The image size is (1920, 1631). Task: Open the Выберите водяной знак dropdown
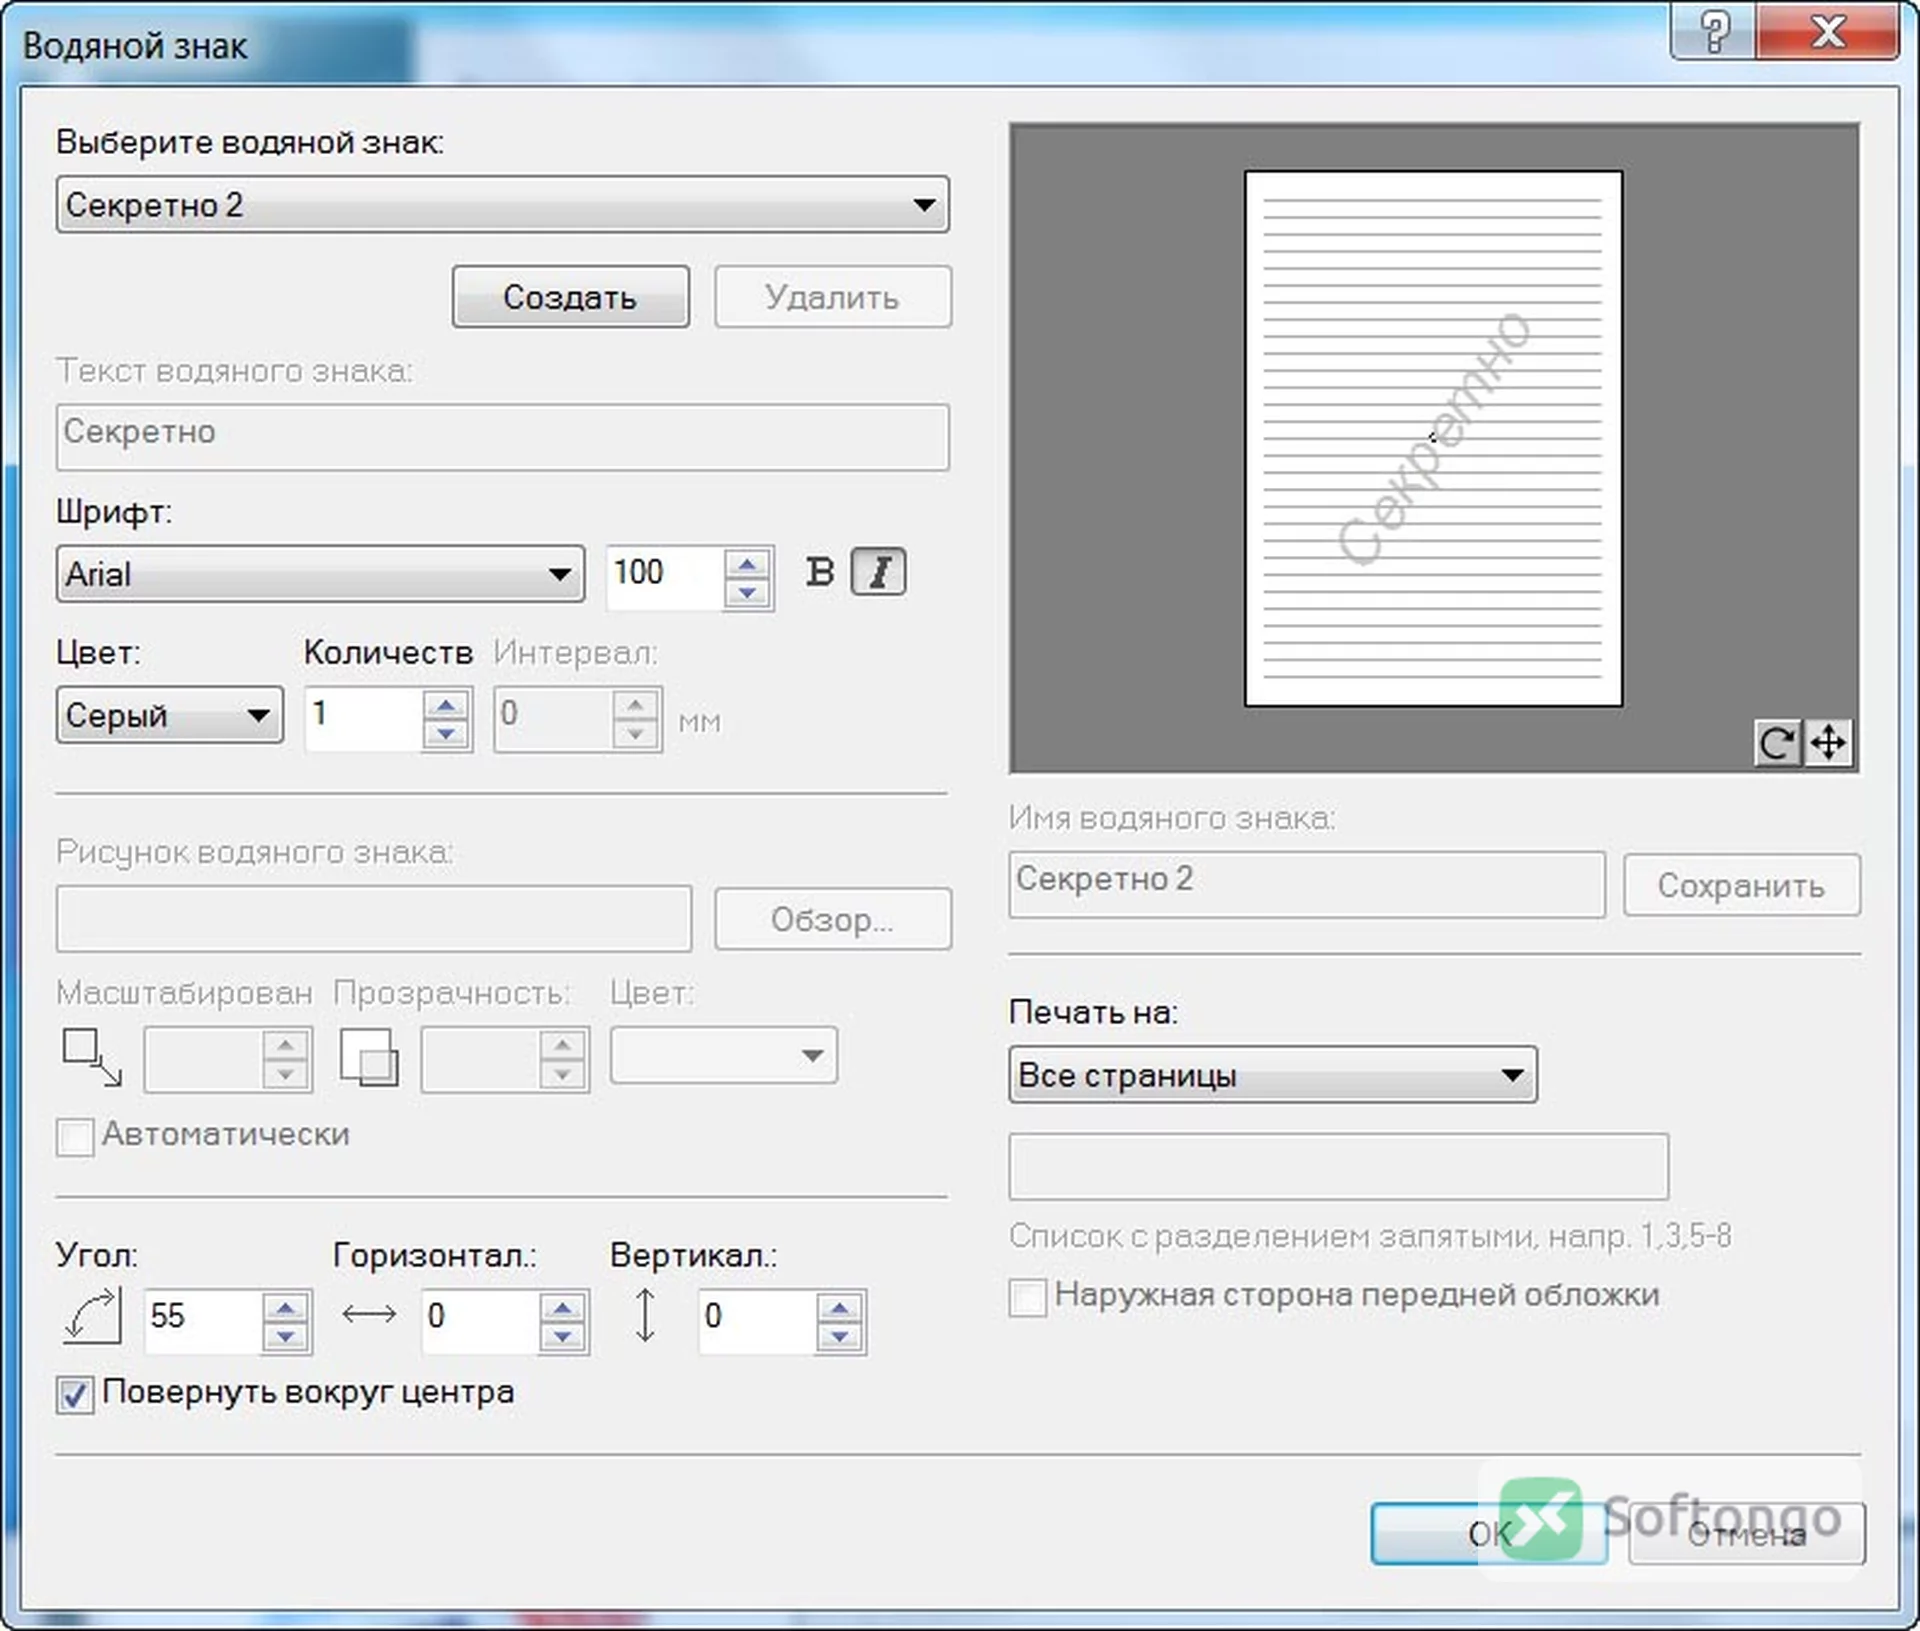tap(502, 205)
